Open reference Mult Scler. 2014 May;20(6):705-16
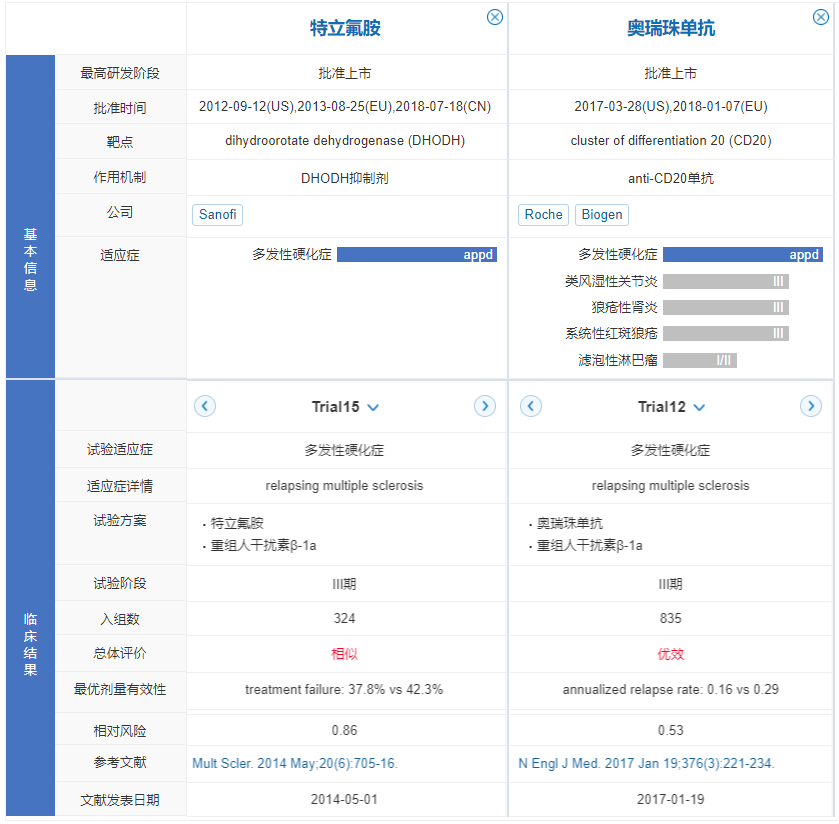Screen dimensions: 839x824 point(295,763)
